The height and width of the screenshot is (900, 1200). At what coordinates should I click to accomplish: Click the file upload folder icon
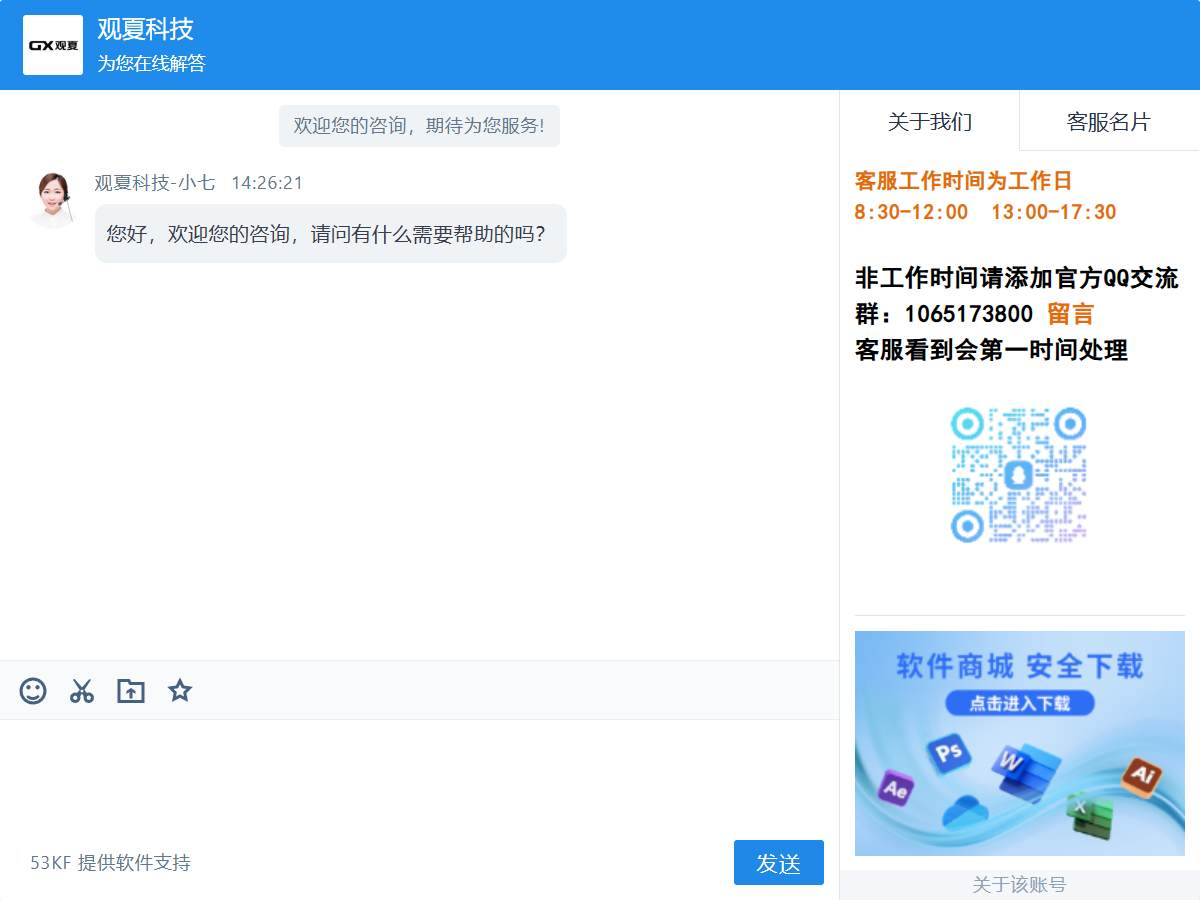131,691
